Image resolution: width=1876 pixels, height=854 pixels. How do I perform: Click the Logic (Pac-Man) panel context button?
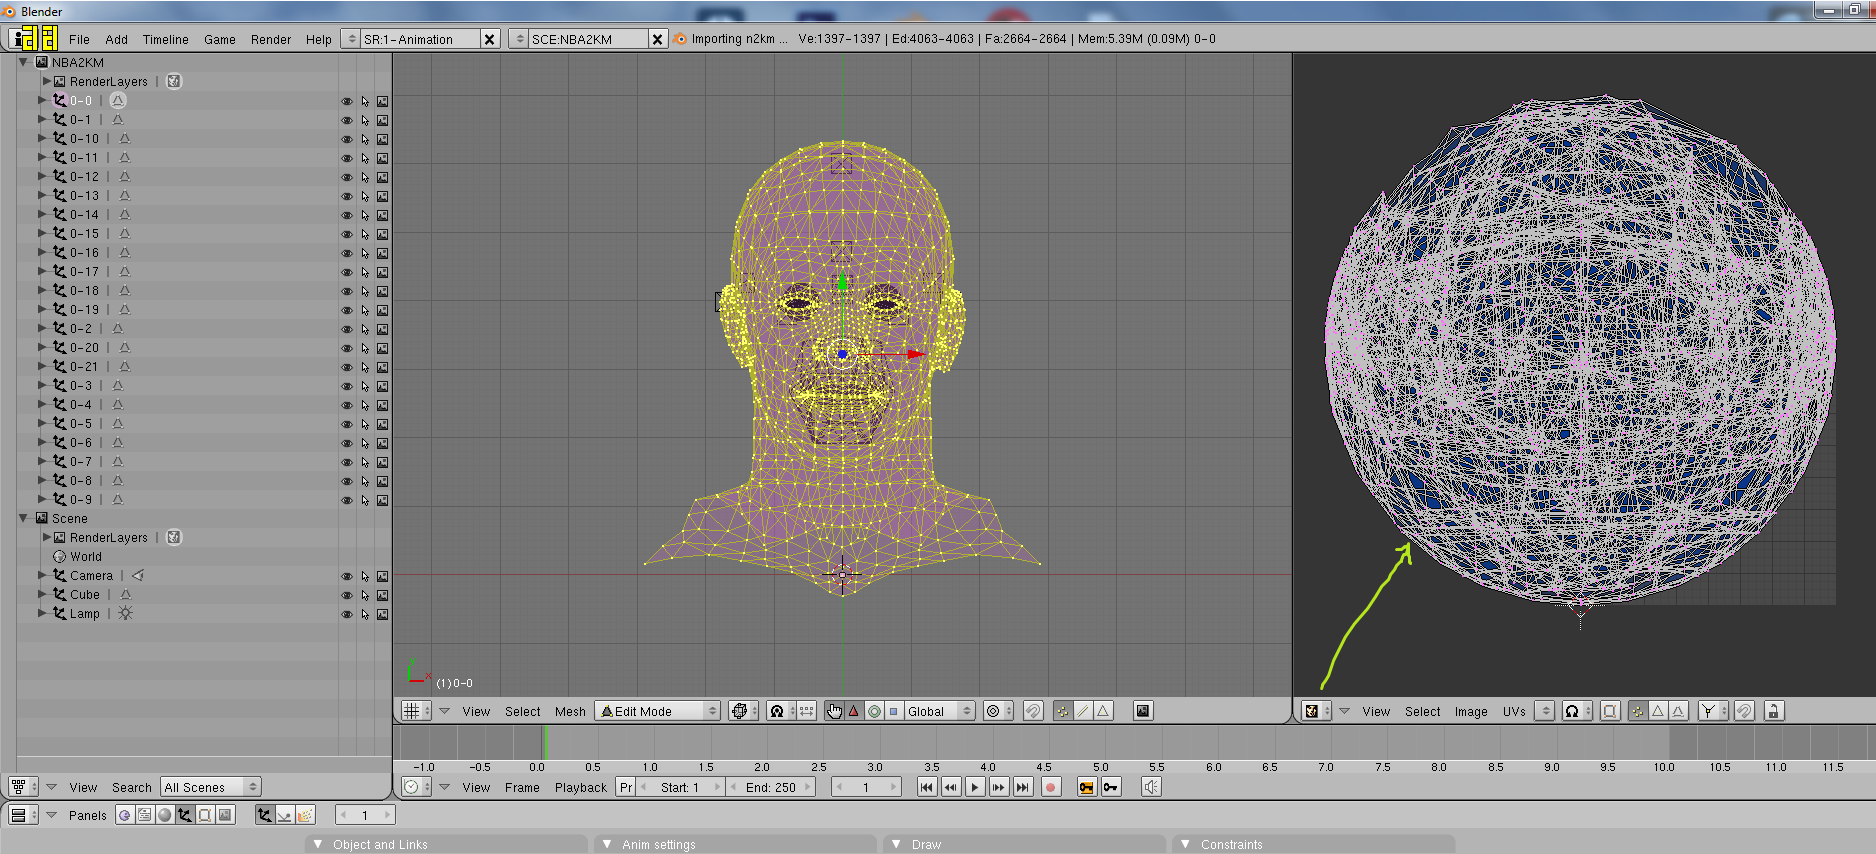124,815
